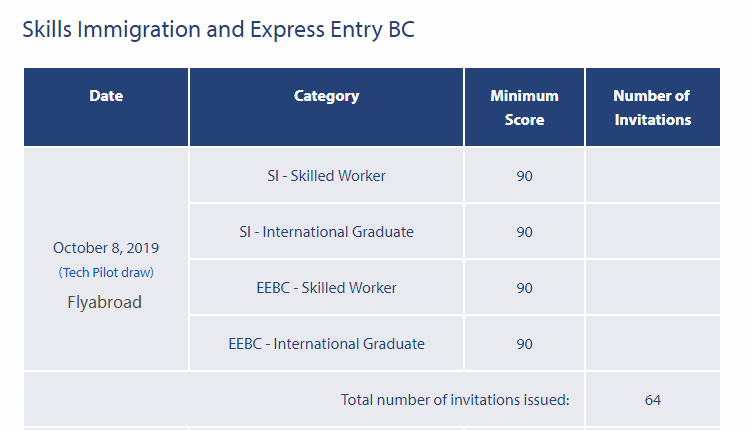The image size is (749, 430).
Task: Click the minimum score for EEBC - International Graduate
Action: (524, 344)
